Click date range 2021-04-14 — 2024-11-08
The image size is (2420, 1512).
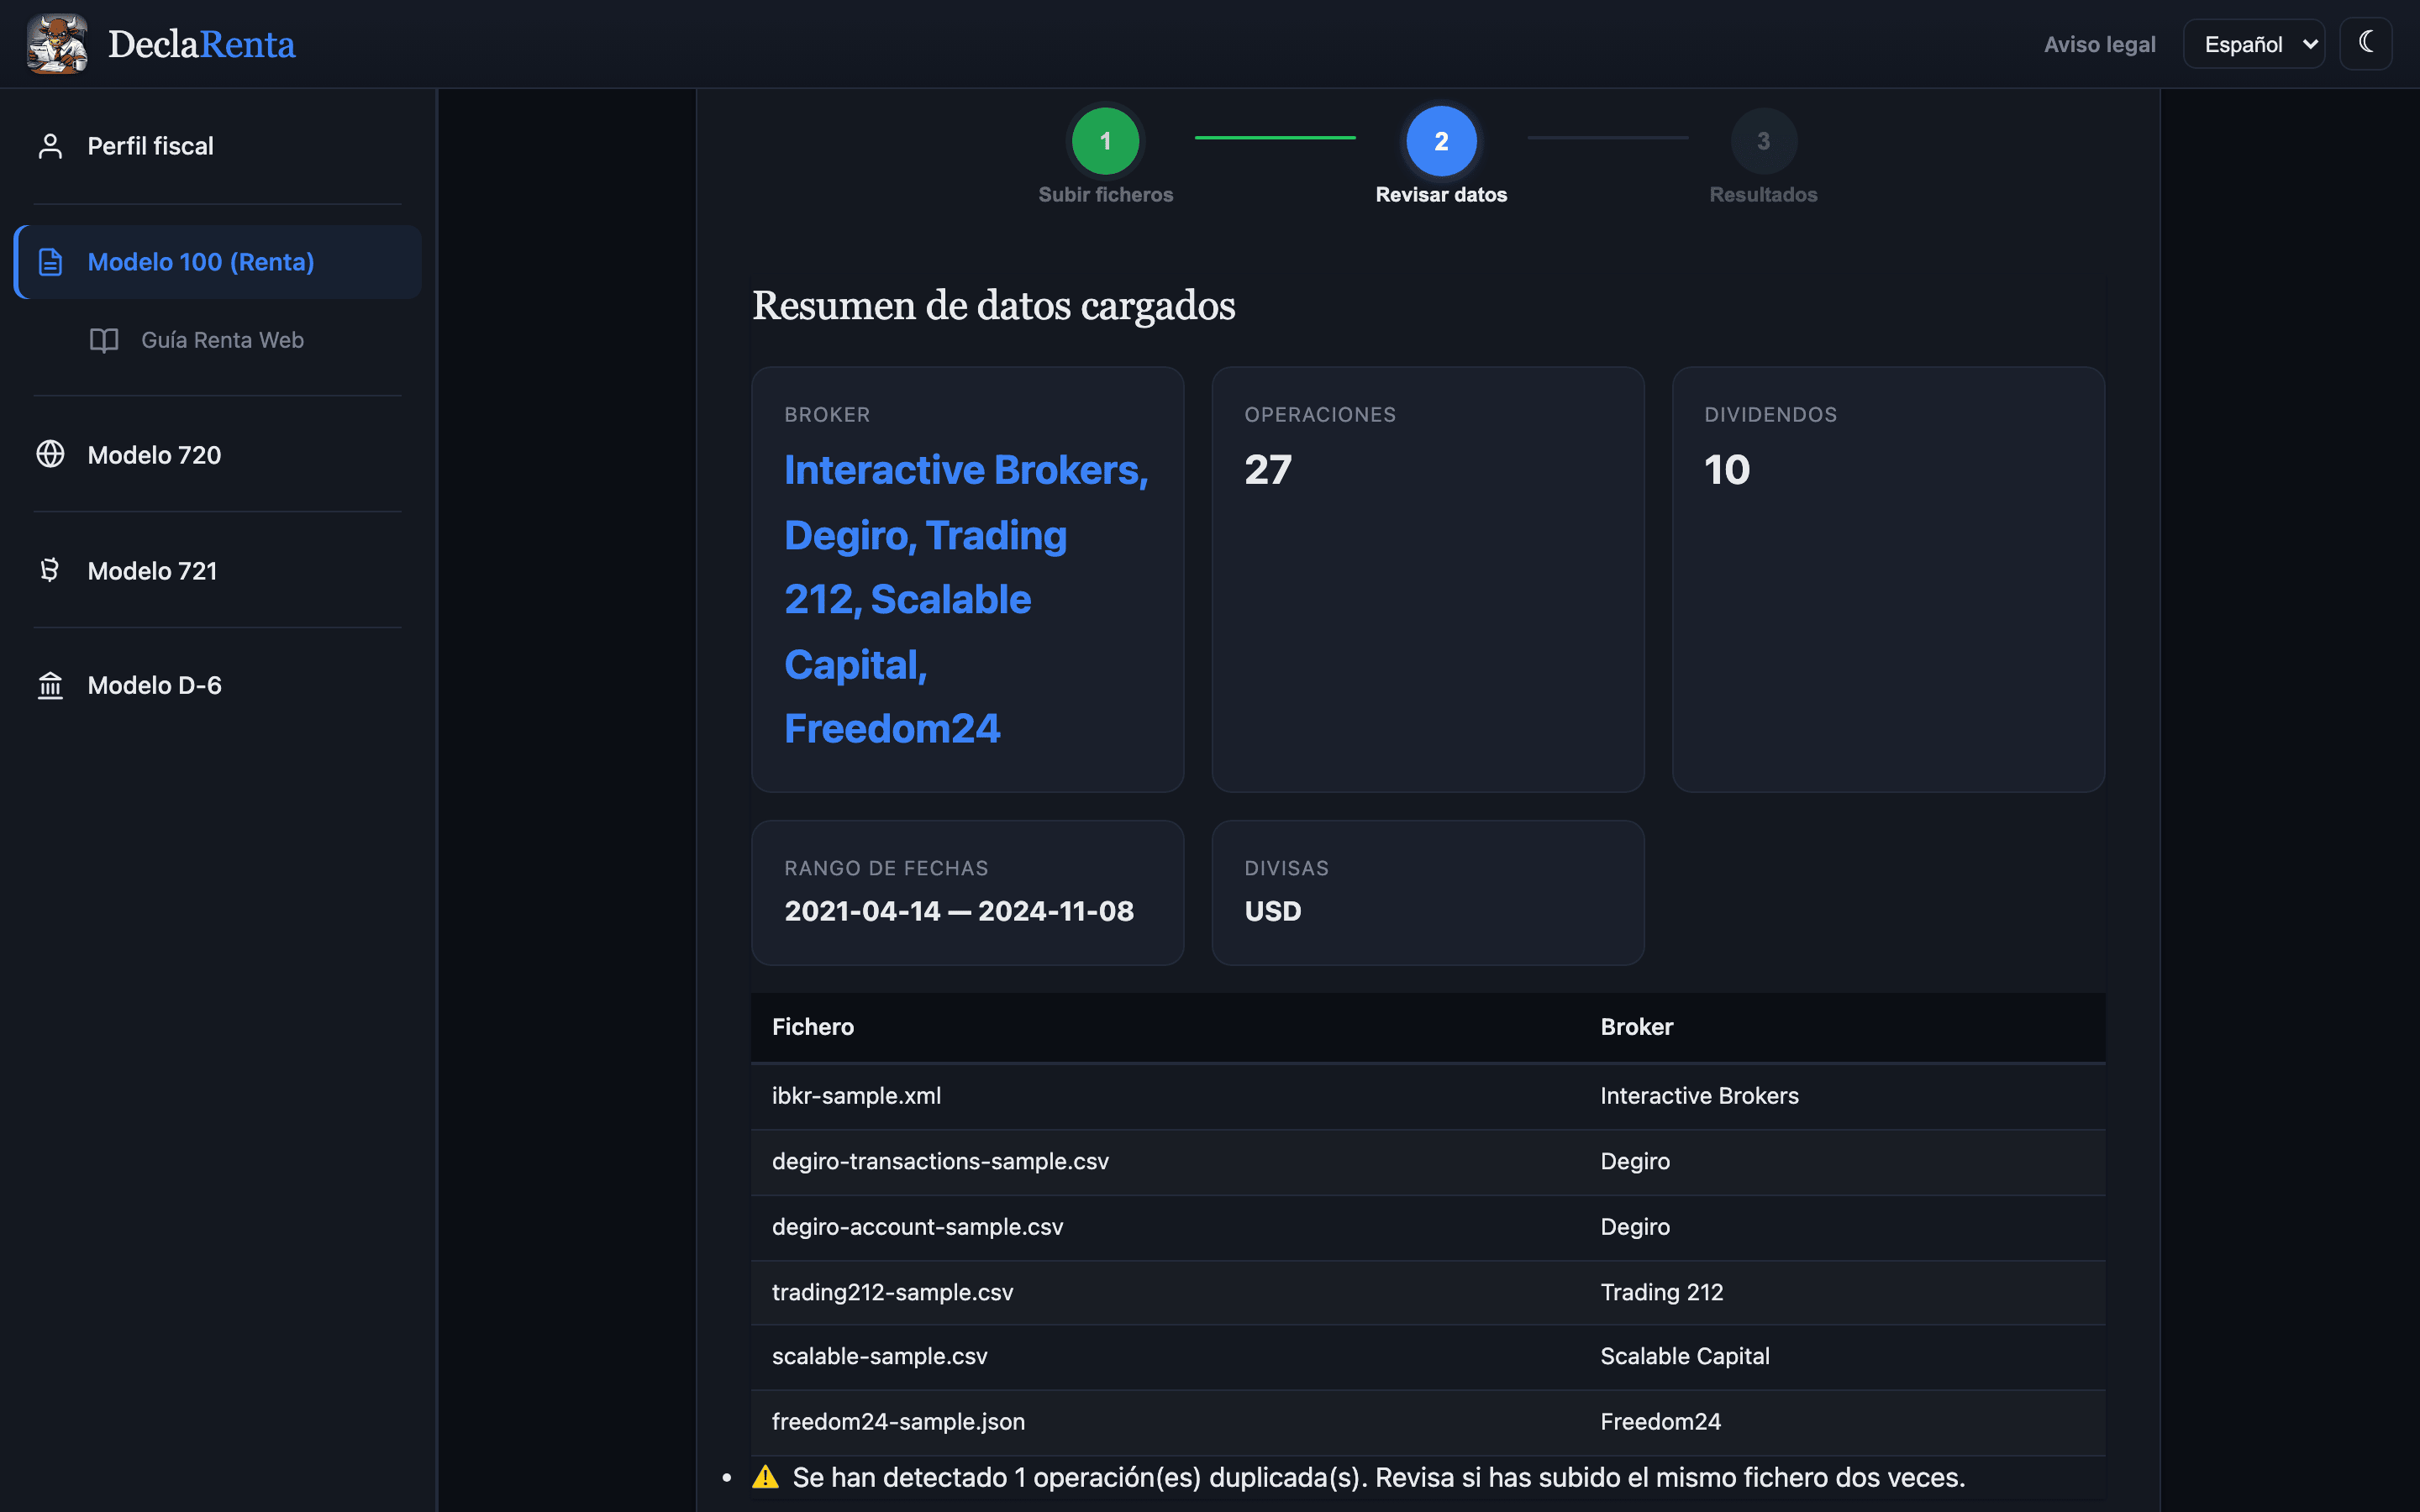pos(959,911)
